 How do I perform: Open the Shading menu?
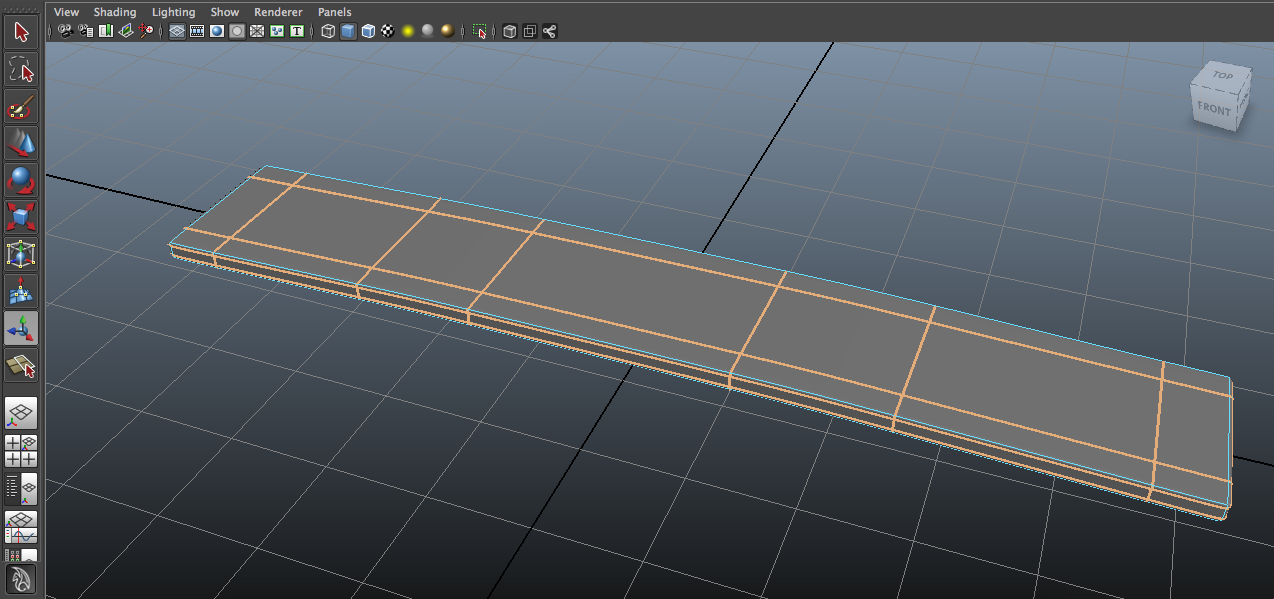[114, 11]
